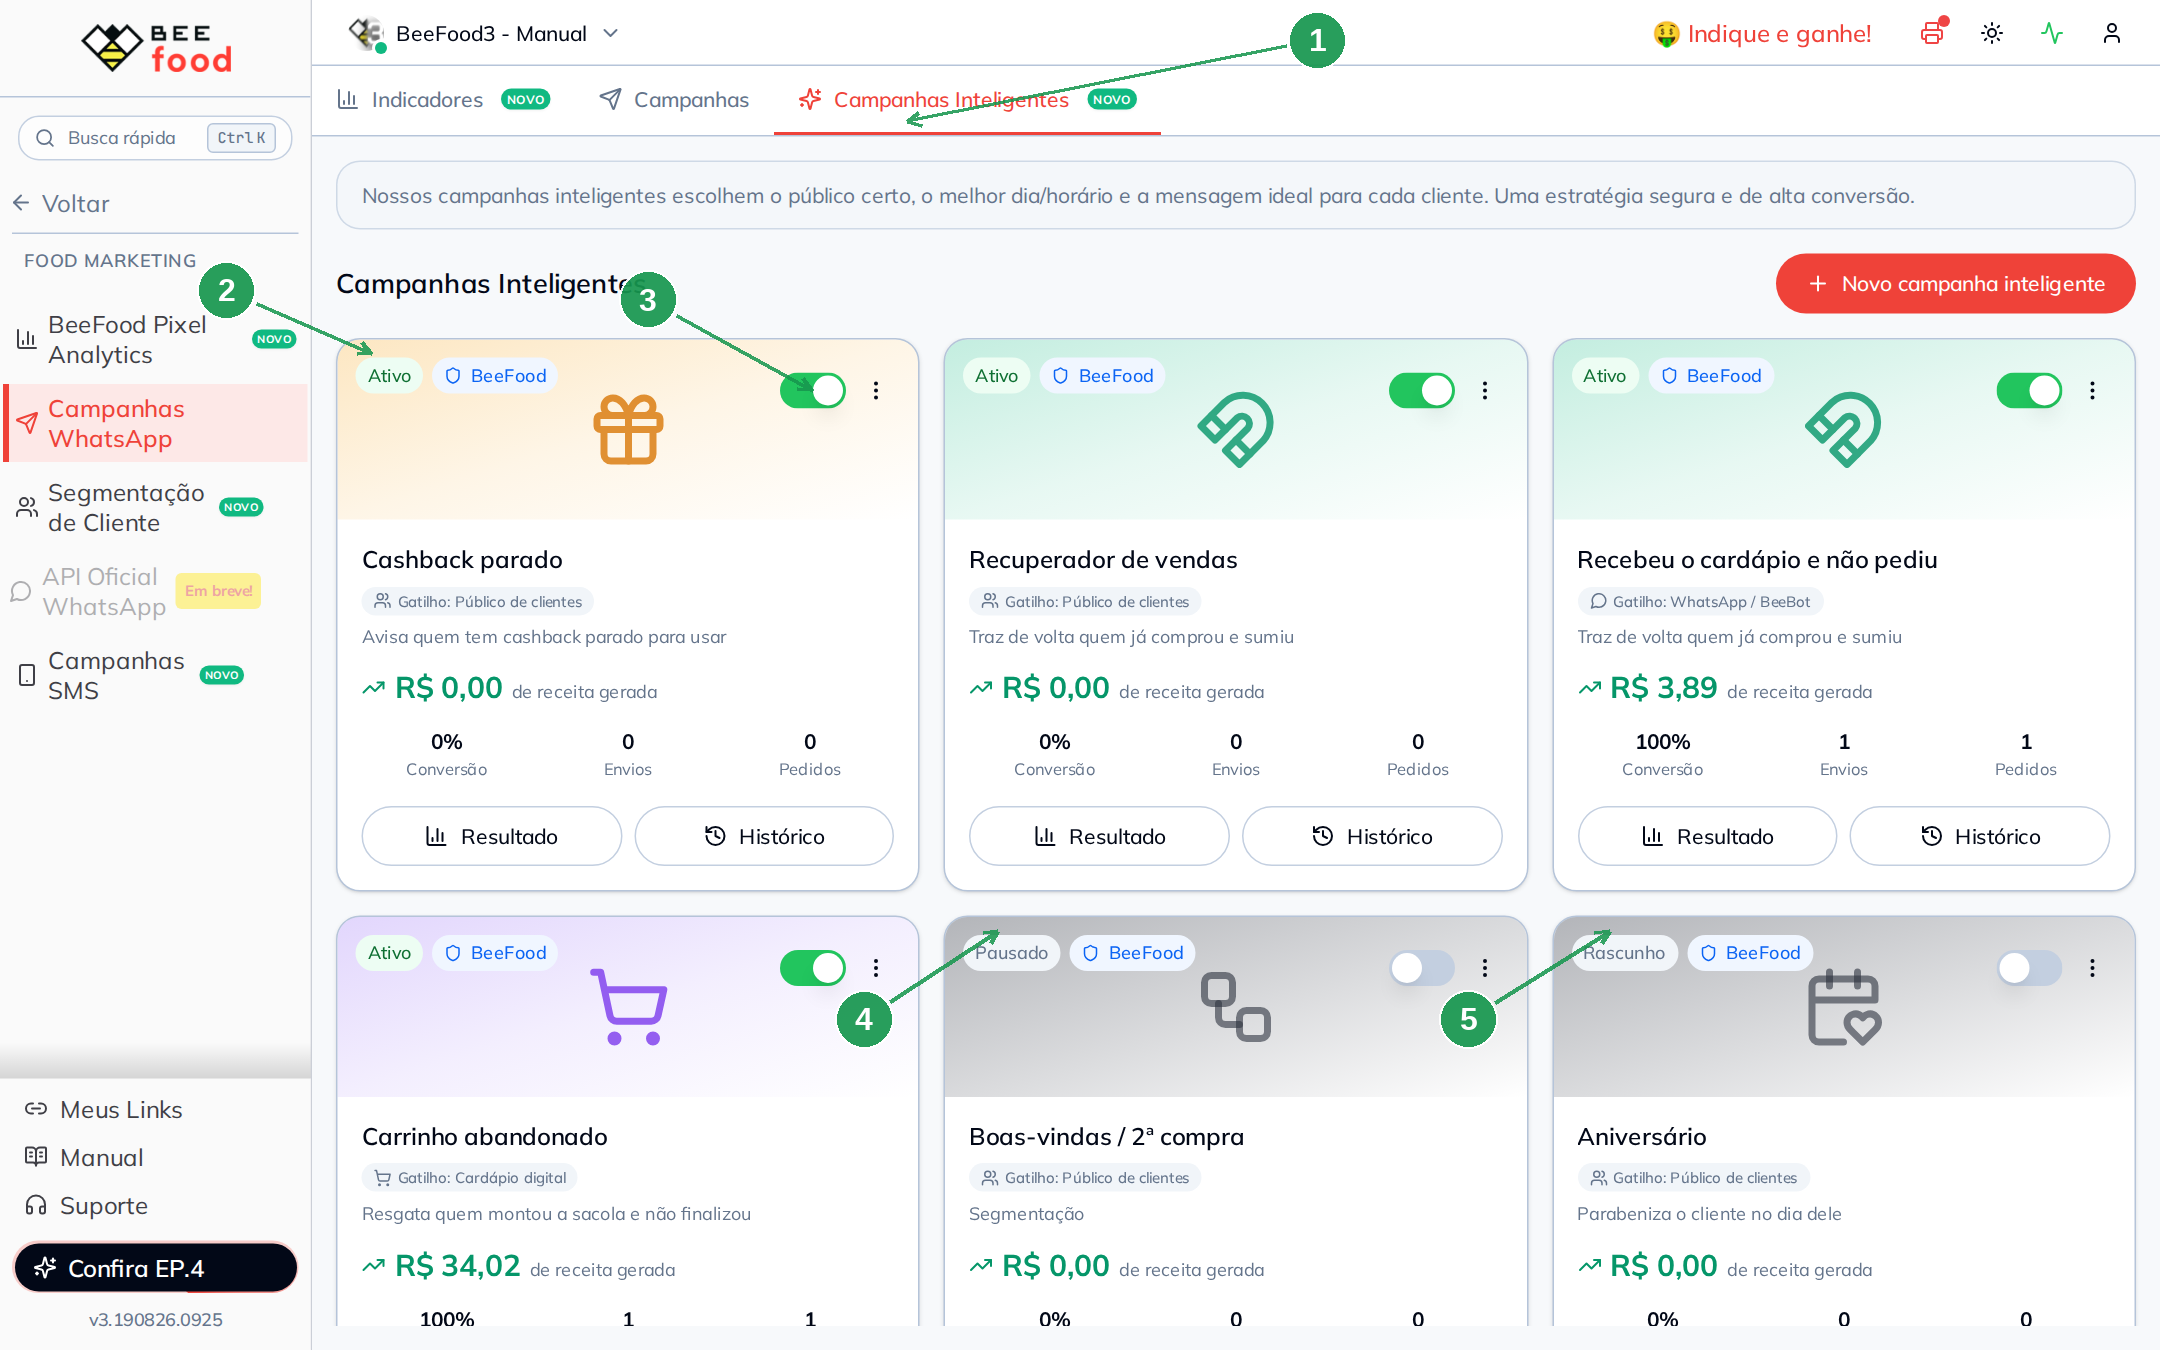The height and width of the screenshot is (1350, 2160).
Task: Disable the Cashback parado campaign toggle
Action: [813, 390]
